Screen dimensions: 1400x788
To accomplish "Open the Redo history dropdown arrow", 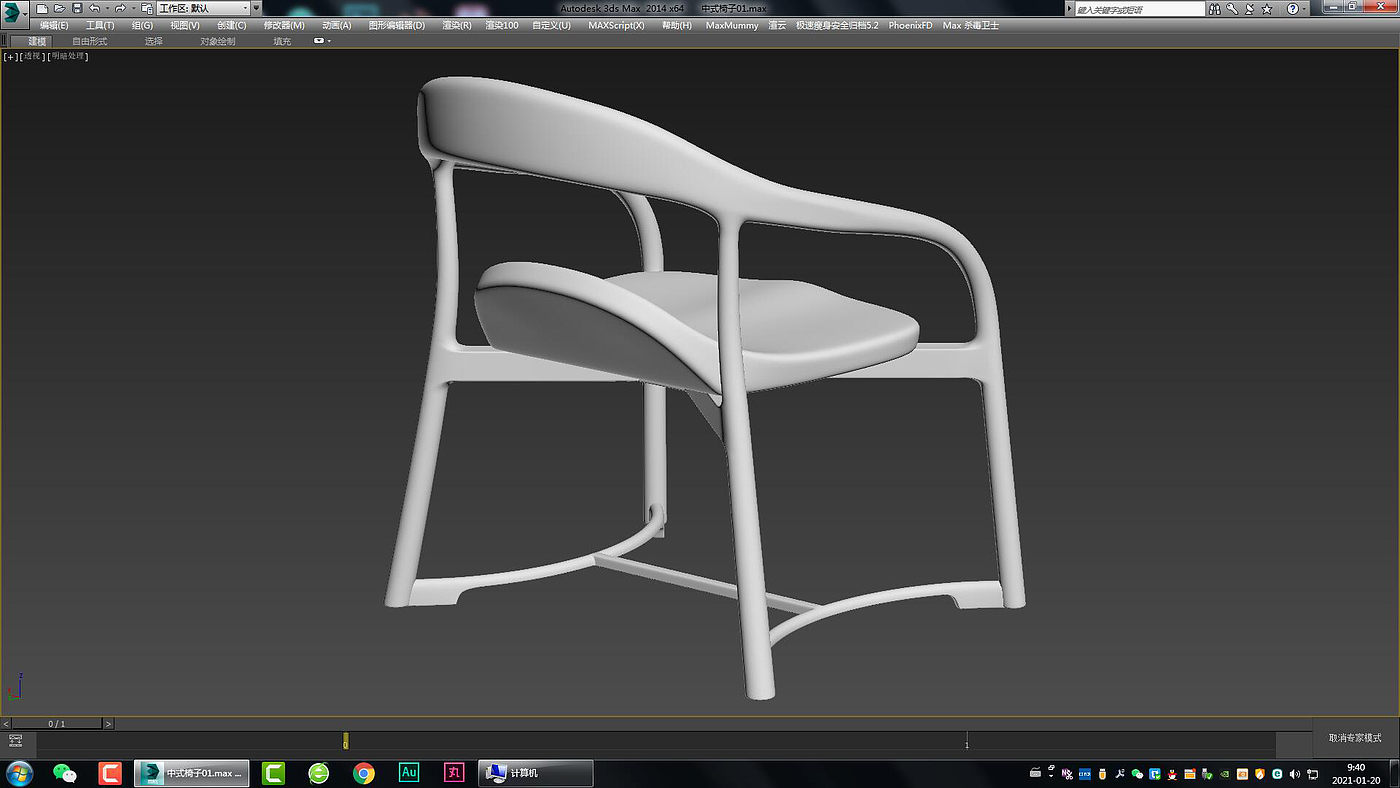I will coord(134,8).
